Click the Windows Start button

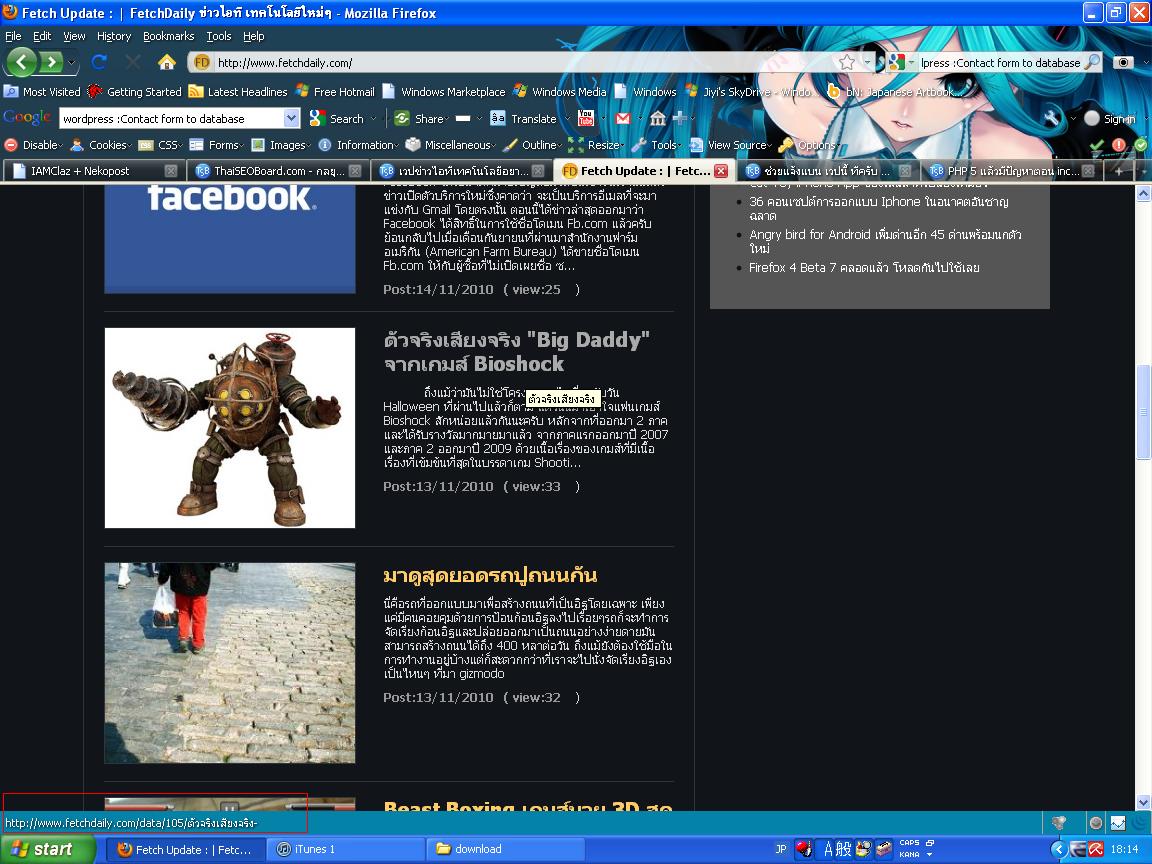48,849
